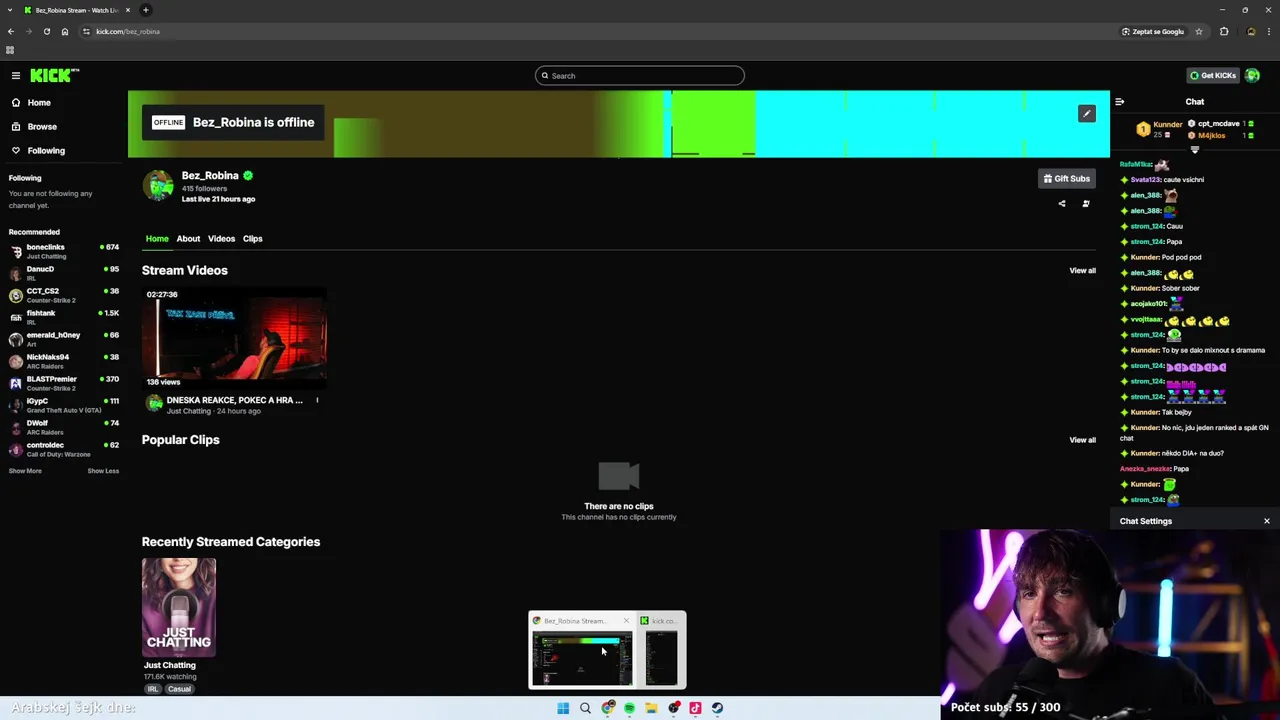Click the IRL category tag
The width and height of the screenshot is (1280, 720).
coord(153,689)
